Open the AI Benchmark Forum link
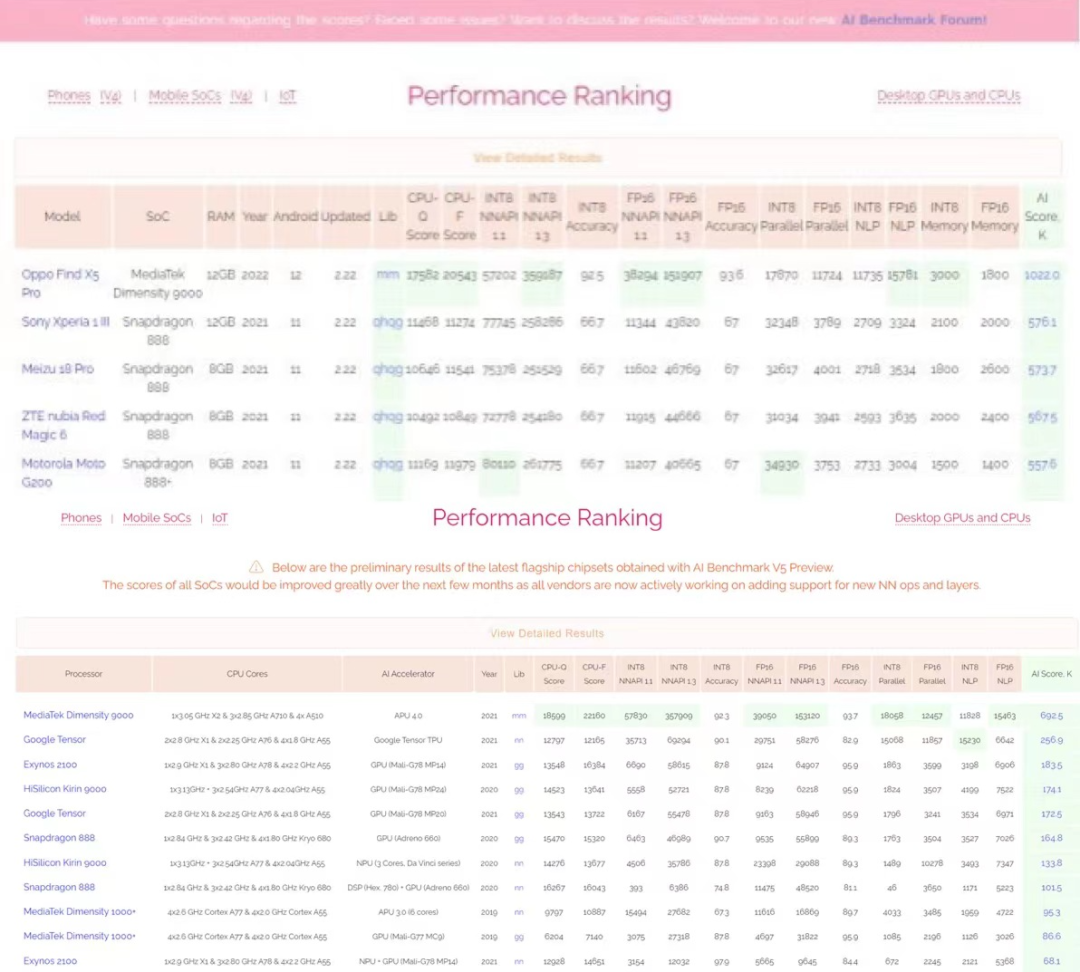1080x972 pixels. [913, 19]
